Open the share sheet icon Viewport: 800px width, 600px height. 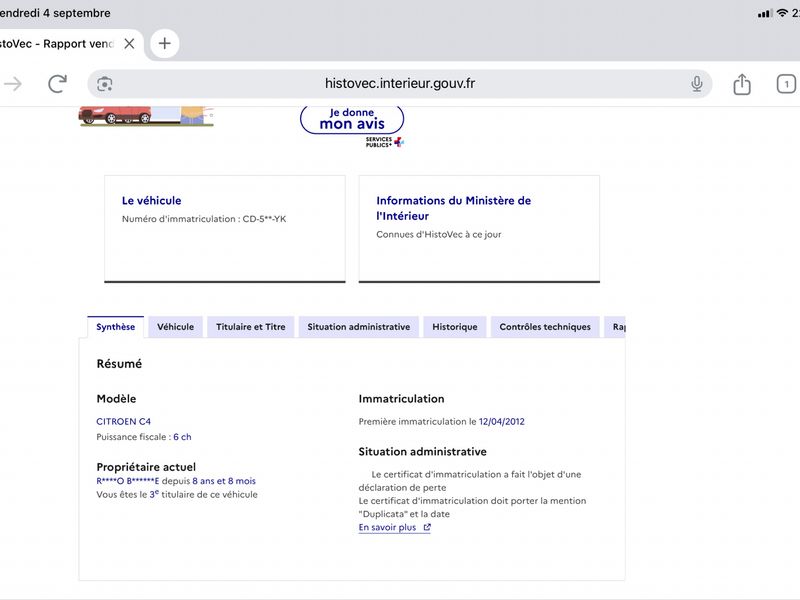click(x=742, y=84)
